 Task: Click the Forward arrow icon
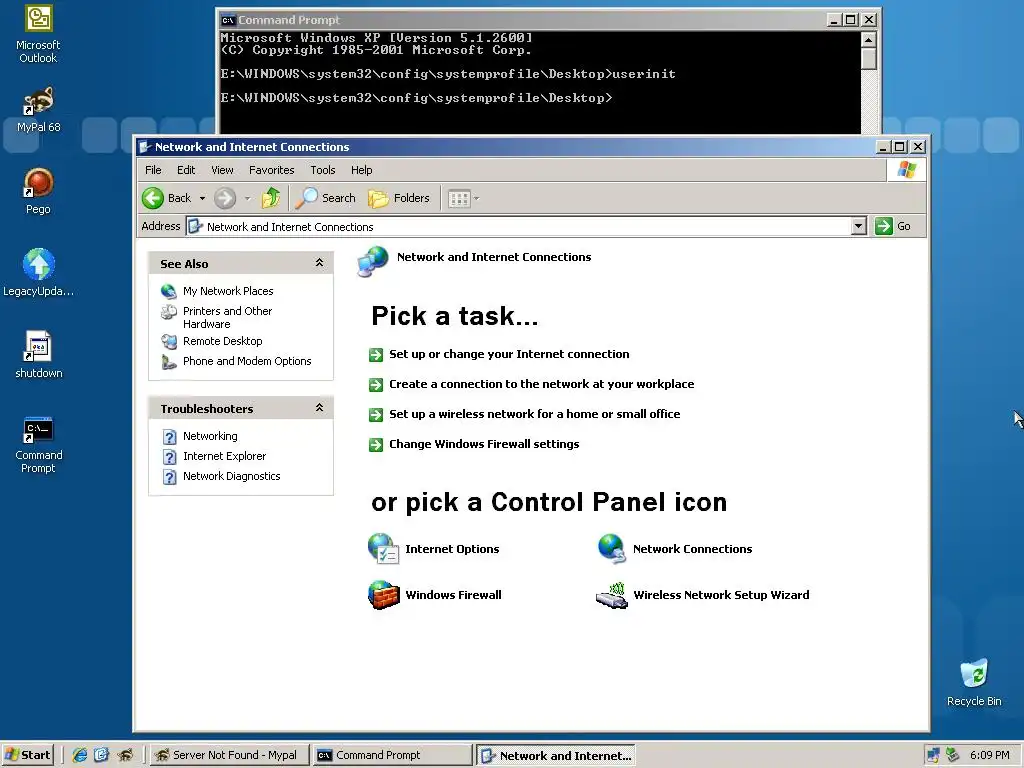pos(225,198)
